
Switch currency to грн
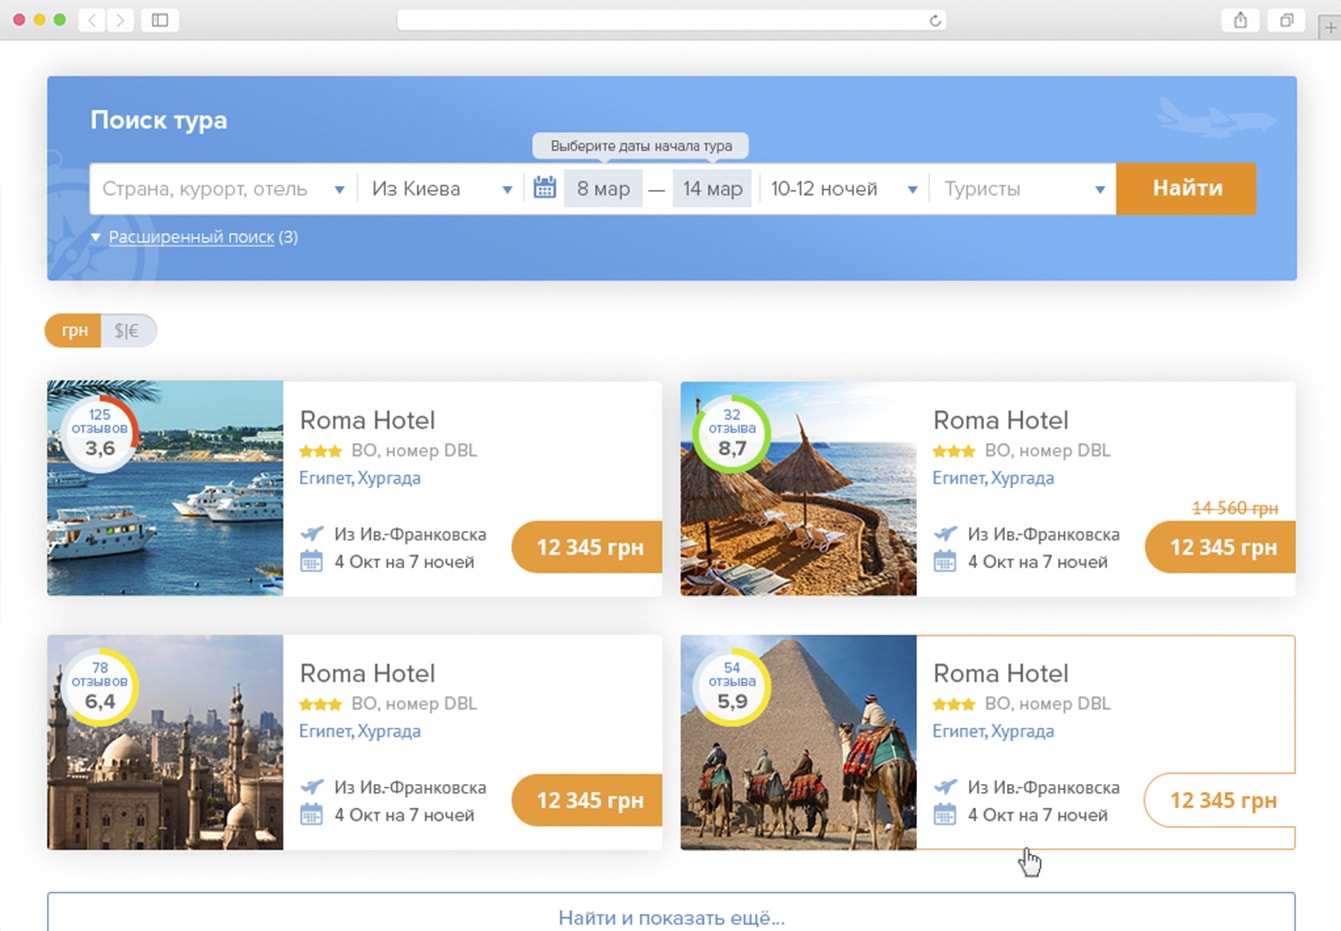[x=74, y=331]
